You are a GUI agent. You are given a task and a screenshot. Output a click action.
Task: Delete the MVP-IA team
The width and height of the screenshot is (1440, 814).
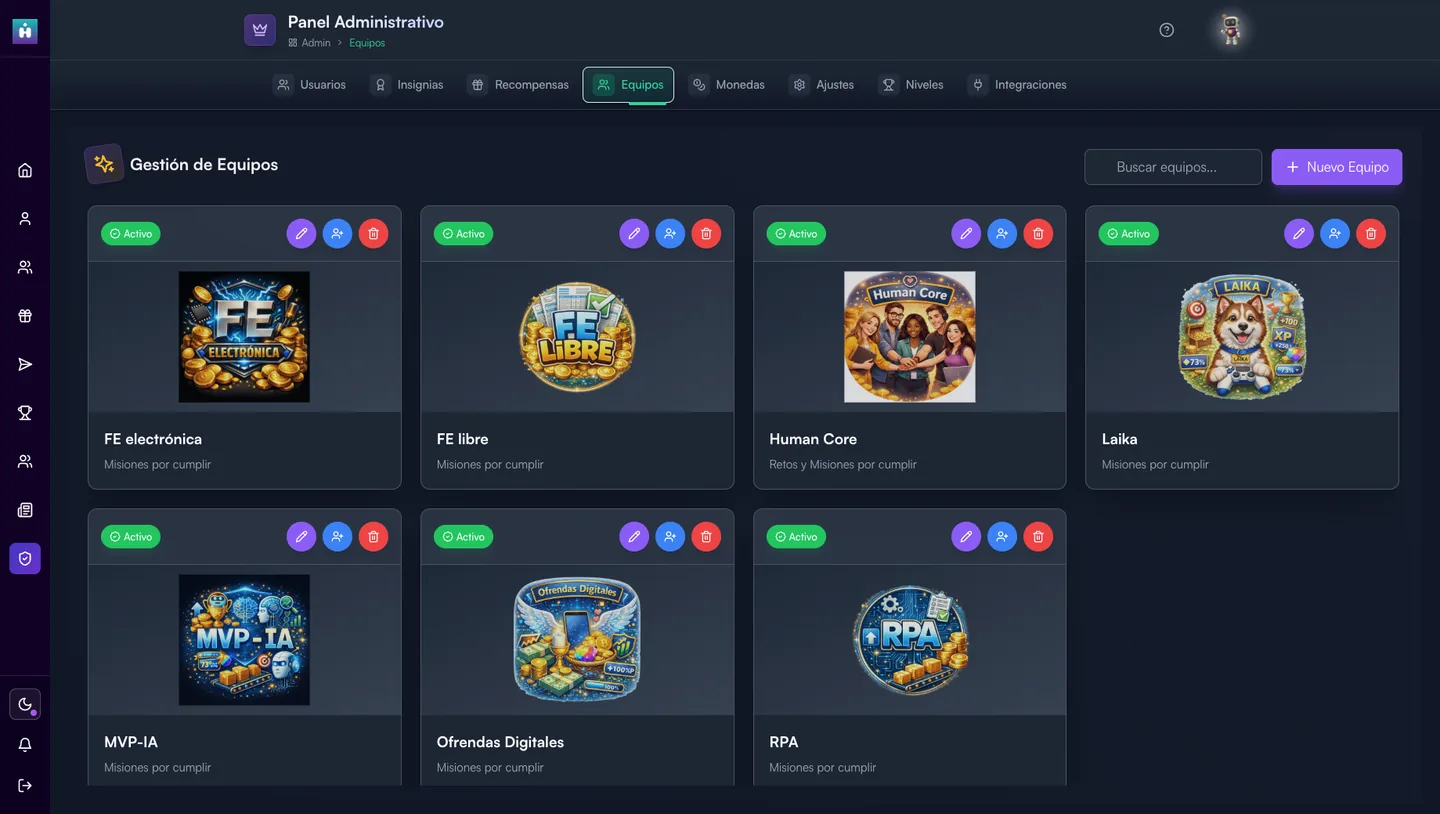(373, 537)
